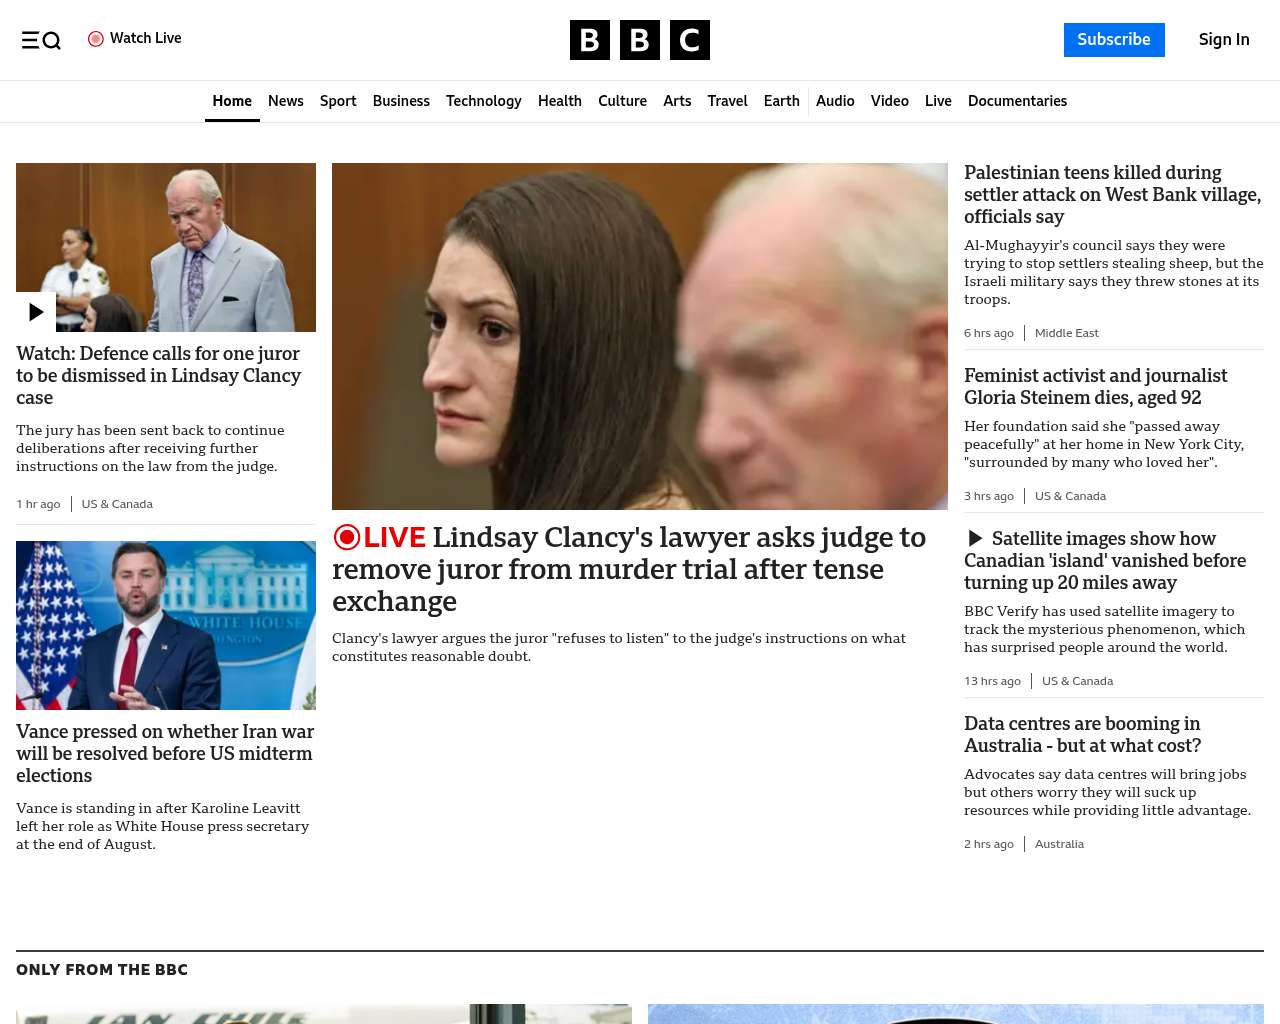The image size is (1280, 1024).
Task: Click play icon beside Satellite images headline
Action: pyautogui.click(x=975, y=539)
